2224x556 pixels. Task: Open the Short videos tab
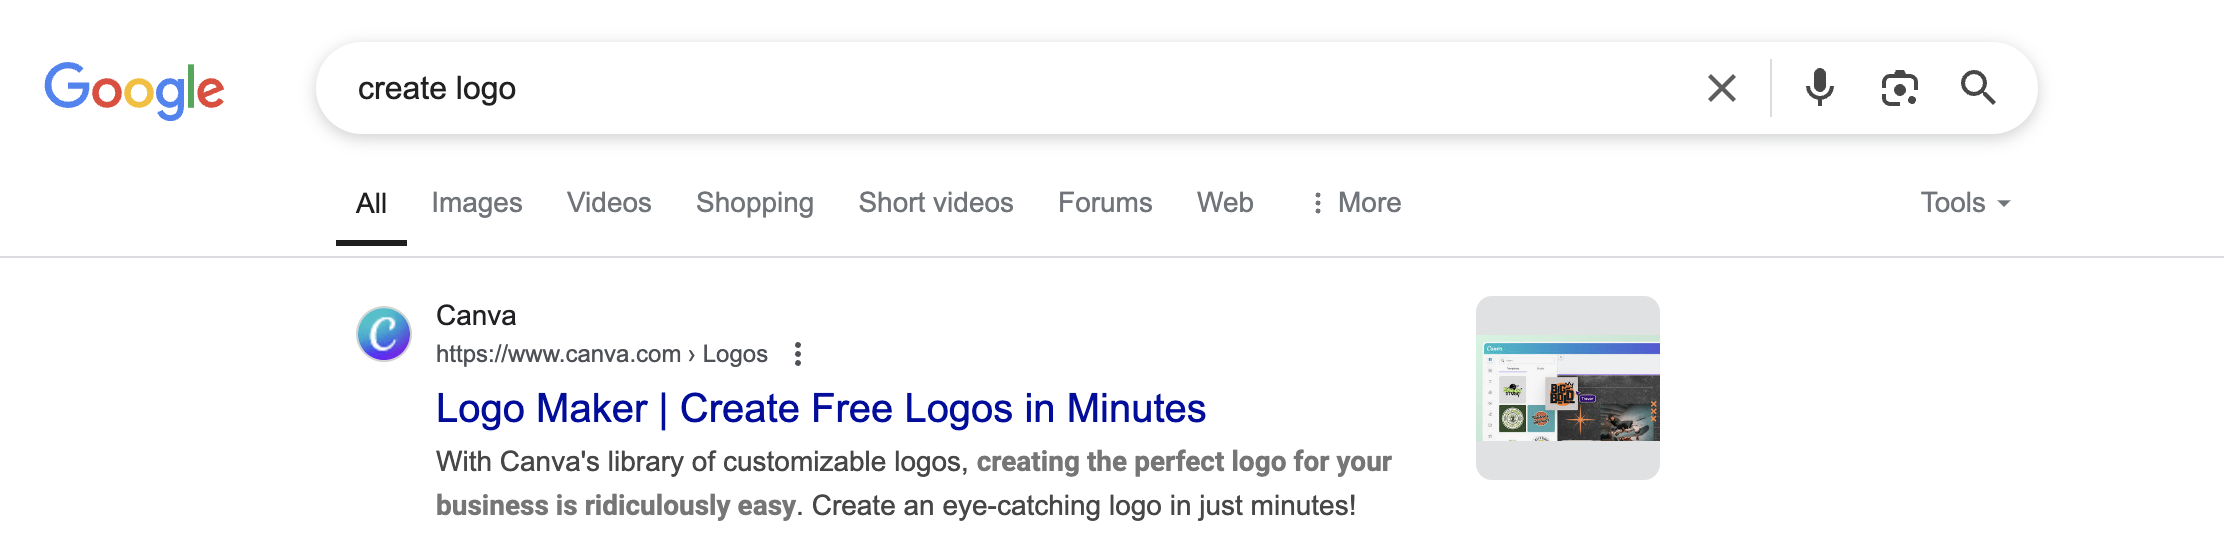pos(936,203)
